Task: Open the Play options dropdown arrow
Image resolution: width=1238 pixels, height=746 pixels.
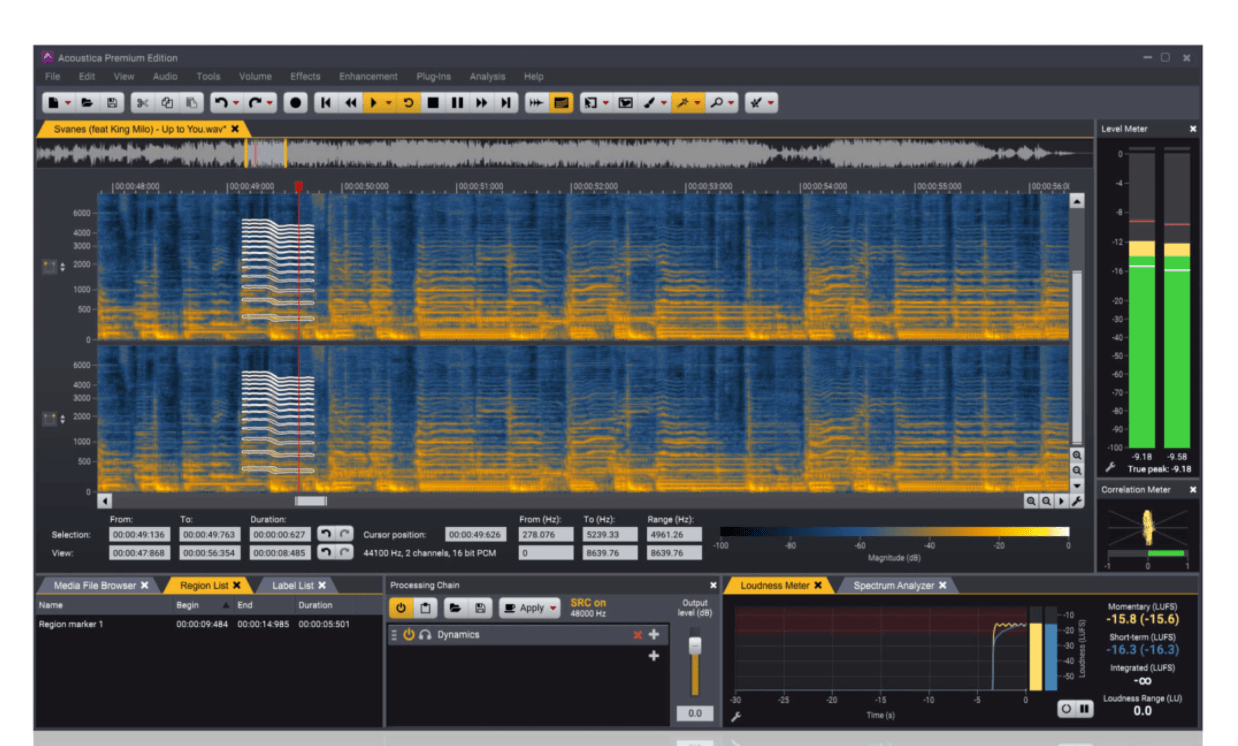Action: (388, 102)
